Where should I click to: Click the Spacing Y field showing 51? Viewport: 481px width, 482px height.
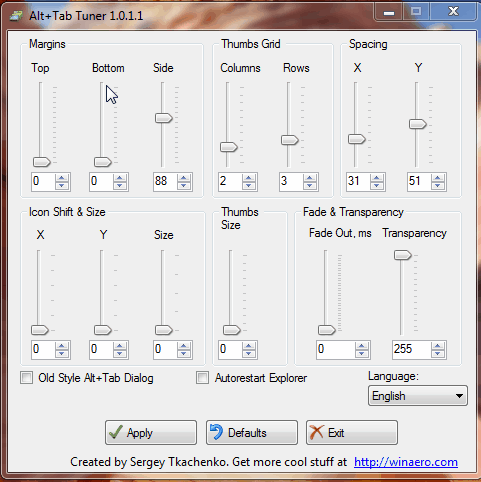point(419,182)
